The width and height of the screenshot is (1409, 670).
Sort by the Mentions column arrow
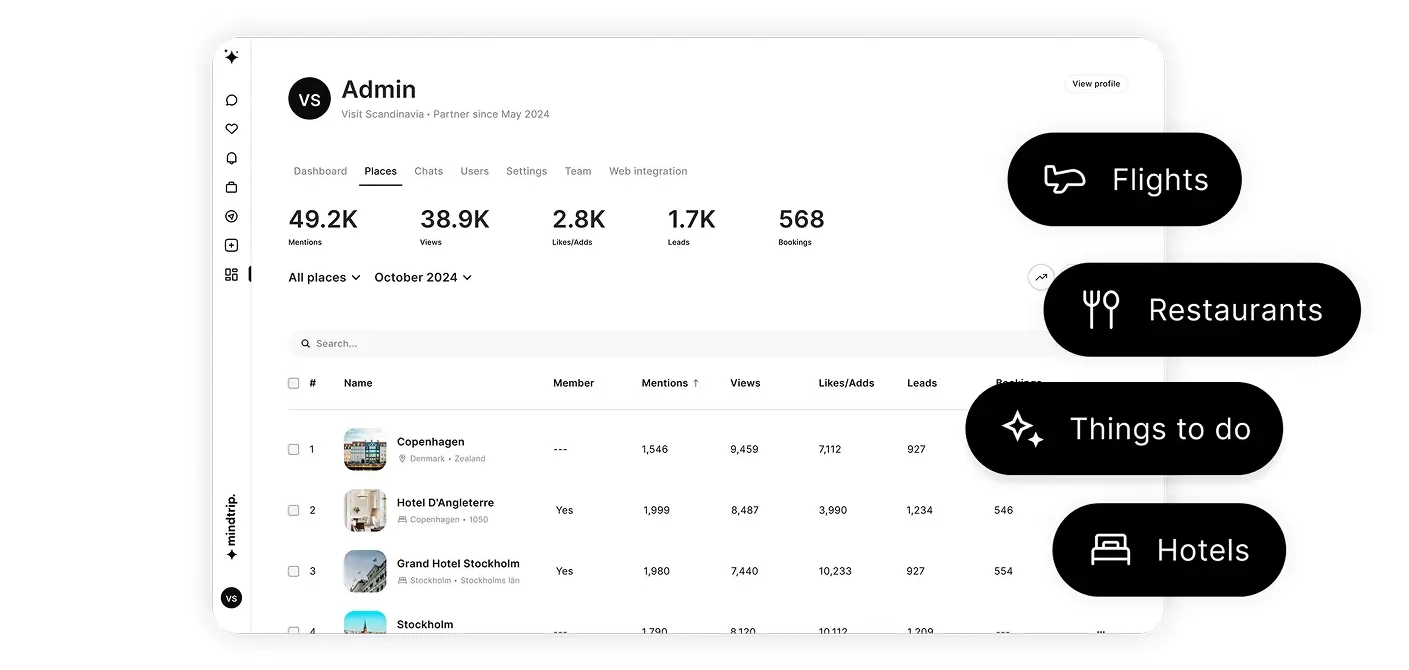coord(696,383)
